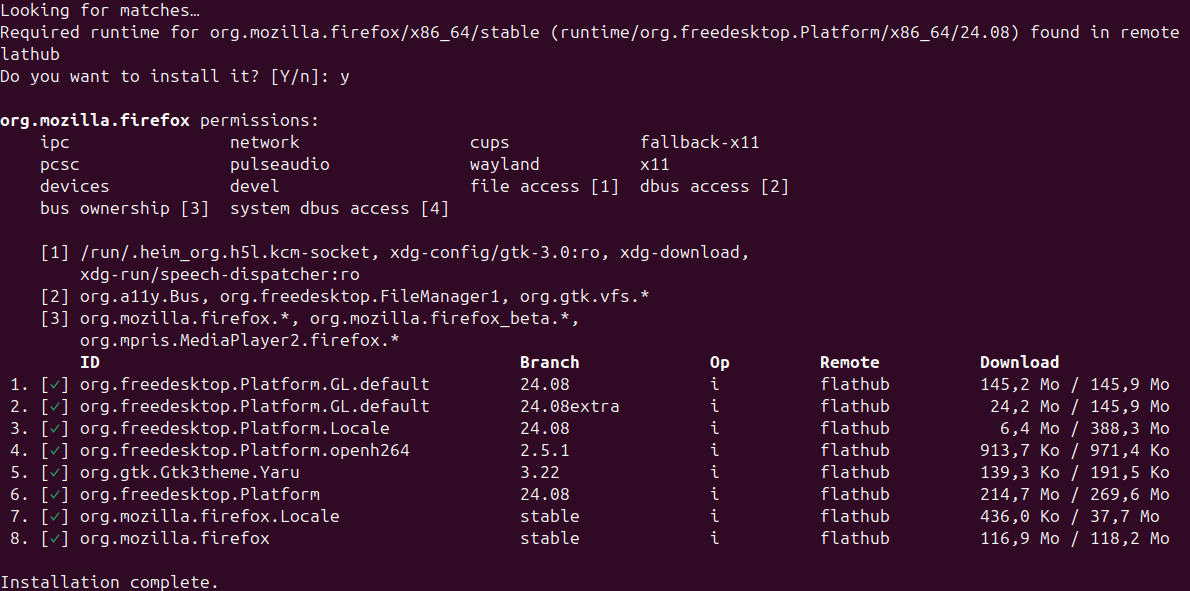Click the checkmark beside org.freedesktop.Platform.openh264
1190x591 pixels.
coord(55,451)
